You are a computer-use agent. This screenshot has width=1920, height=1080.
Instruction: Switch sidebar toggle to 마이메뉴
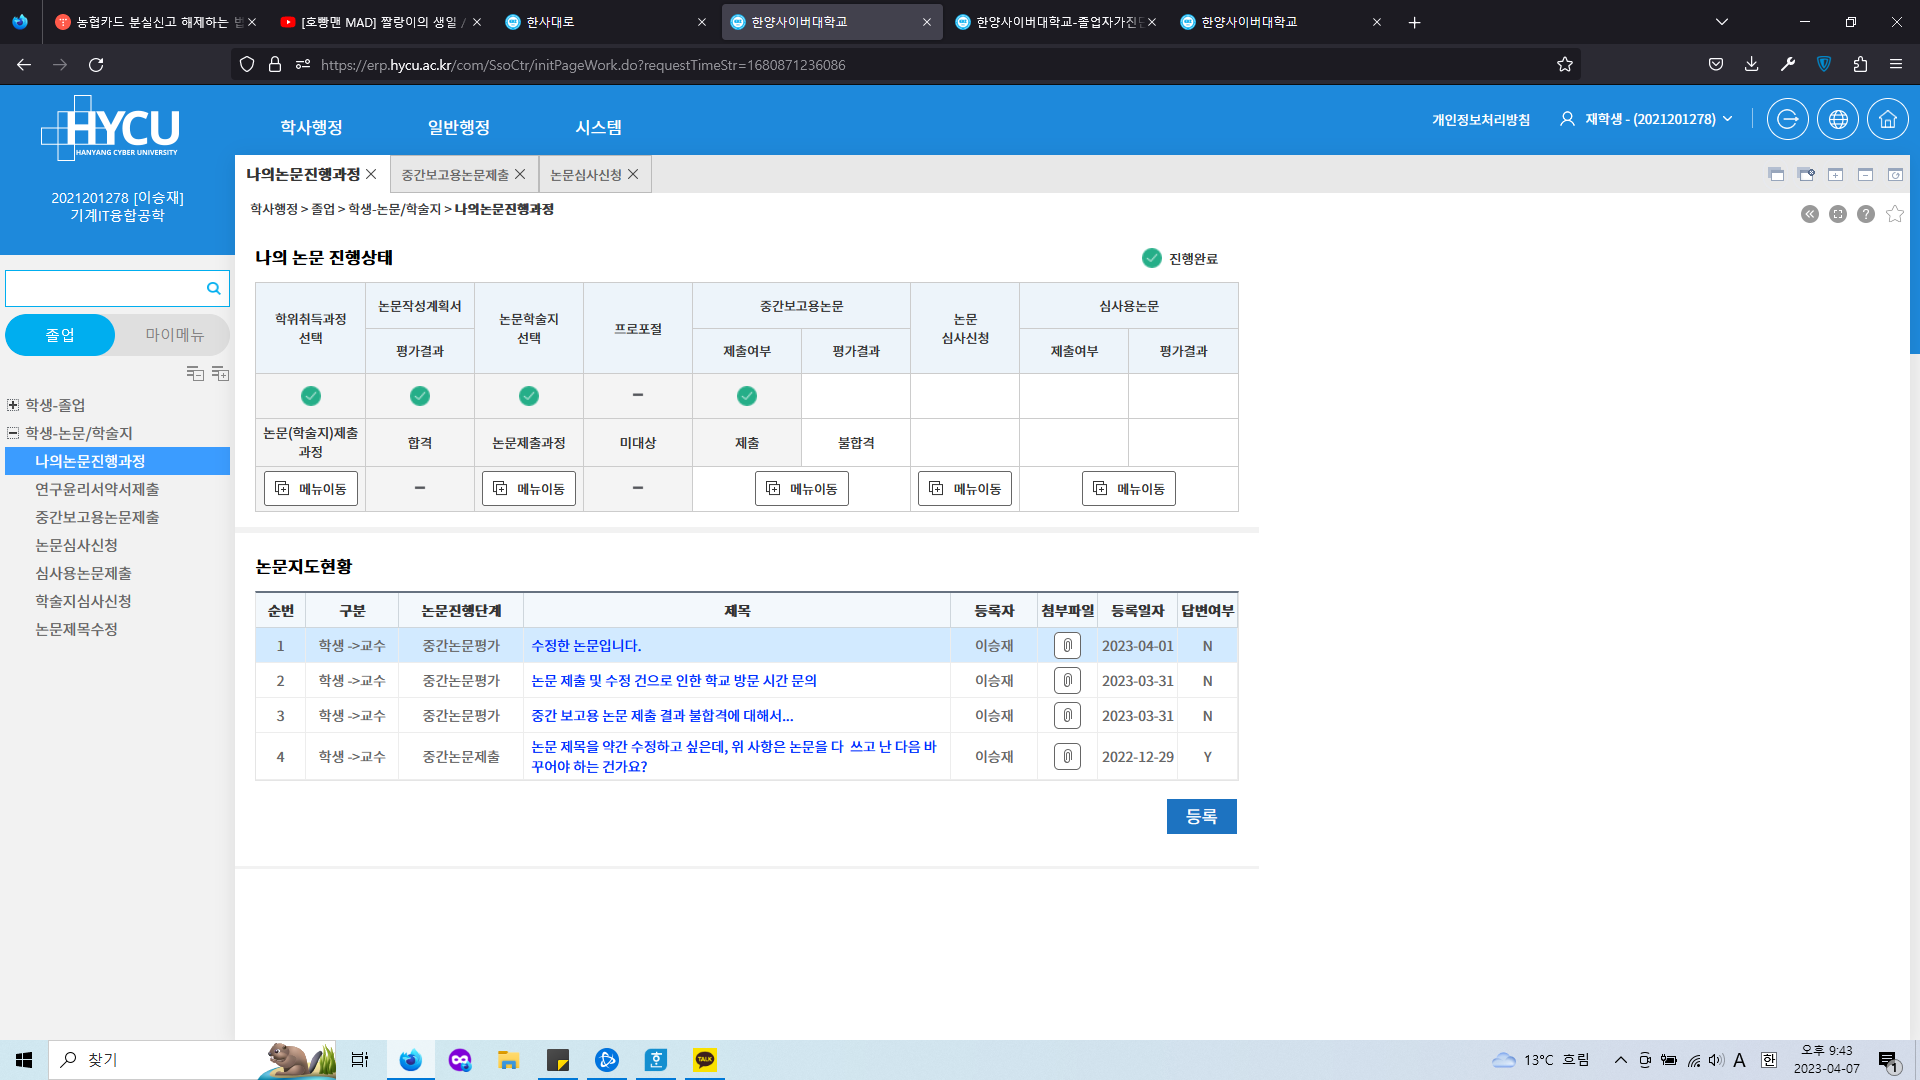coord(174,335)
